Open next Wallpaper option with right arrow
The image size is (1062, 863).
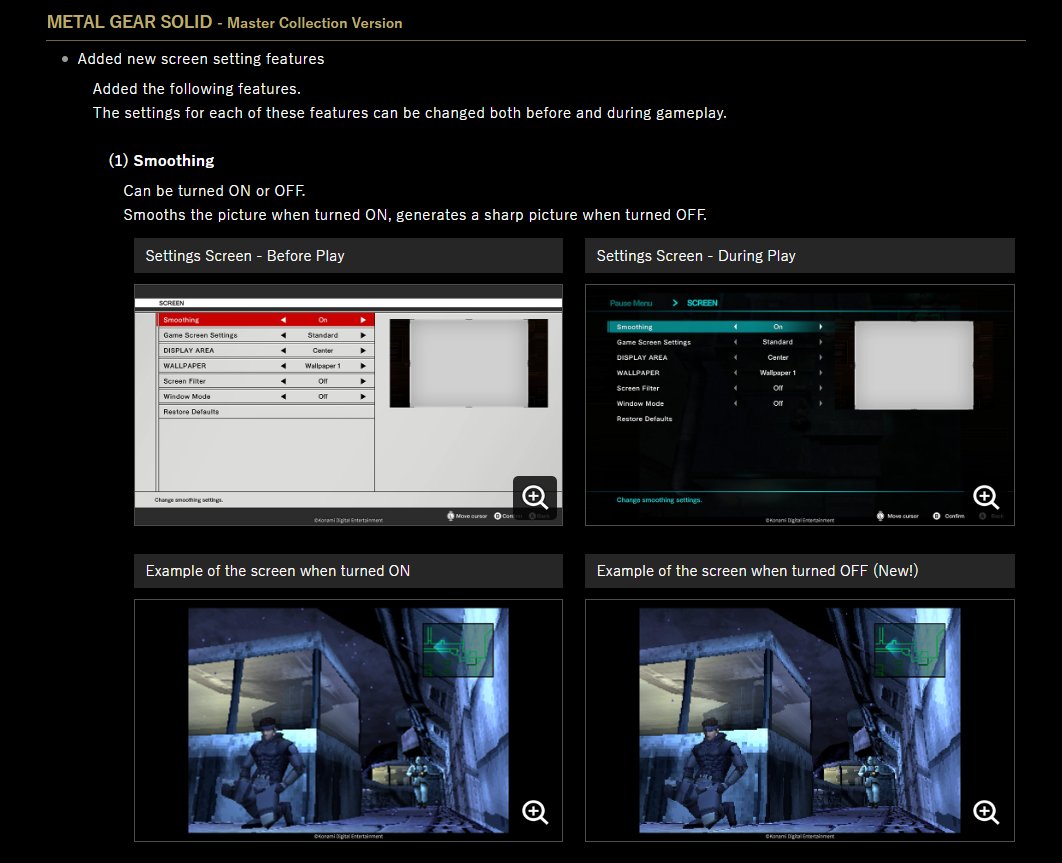[x=362, y=366]
